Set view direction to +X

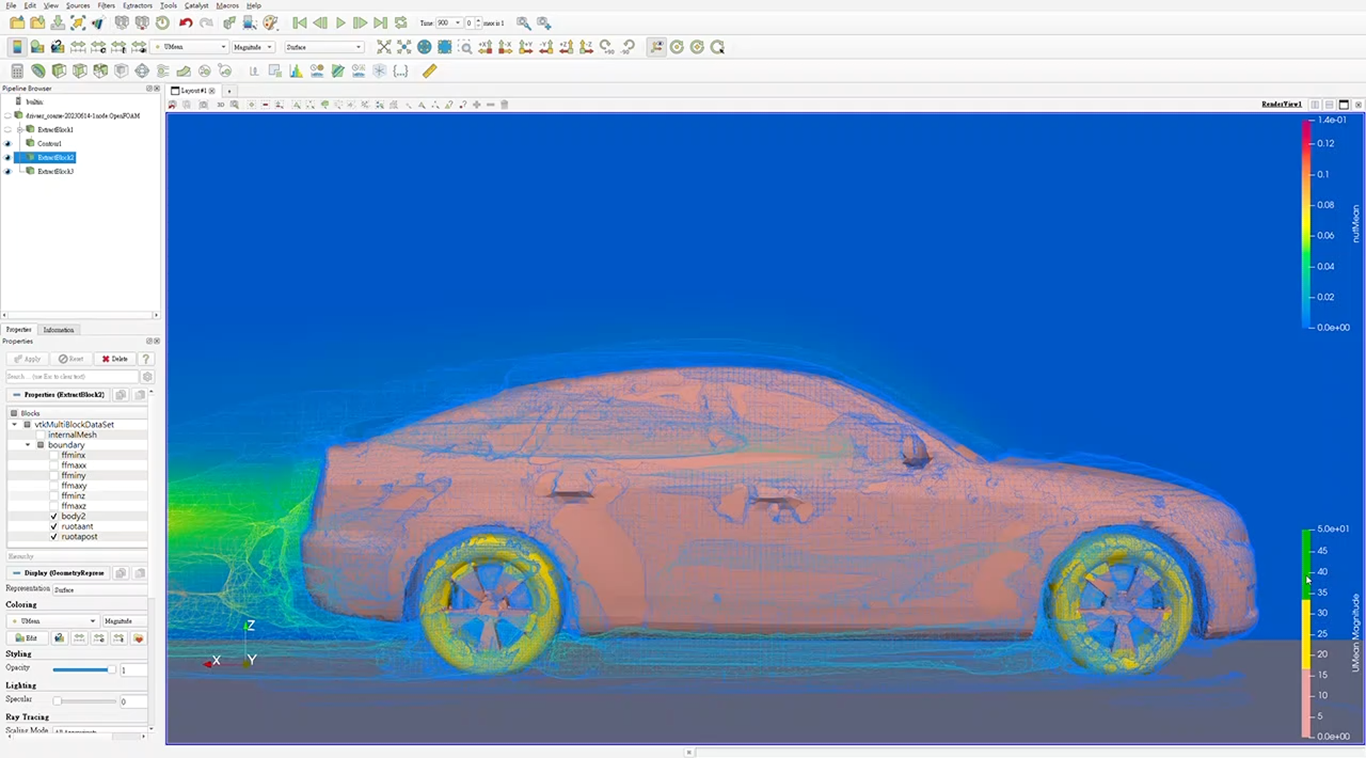(485, 47)
